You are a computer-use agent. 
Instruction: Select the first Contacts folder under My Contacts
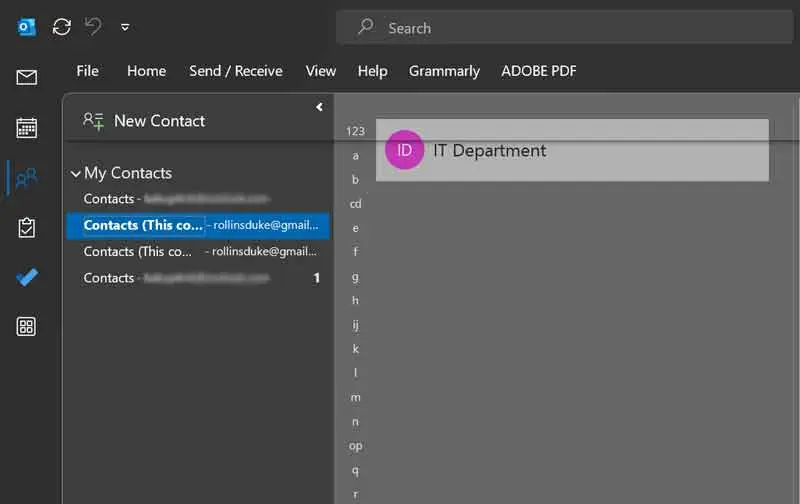point(198,198)
